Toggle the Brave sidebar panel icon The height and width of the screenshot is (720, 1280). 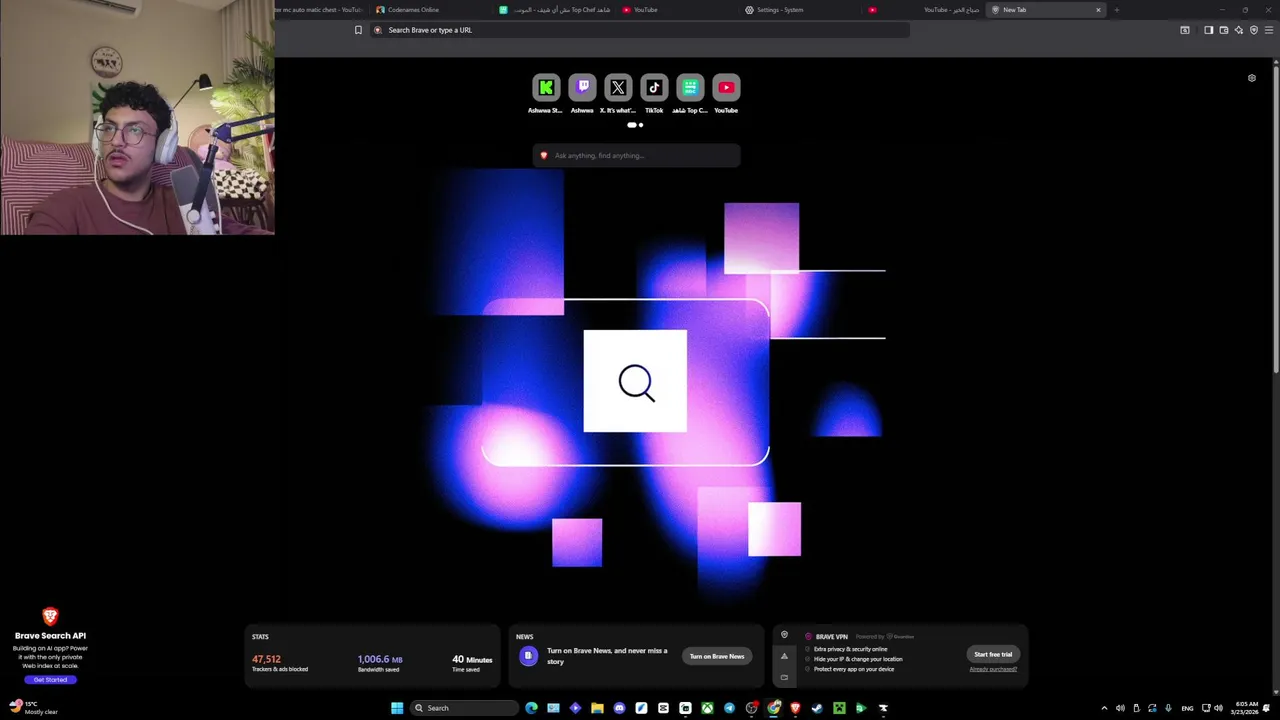1208,30
